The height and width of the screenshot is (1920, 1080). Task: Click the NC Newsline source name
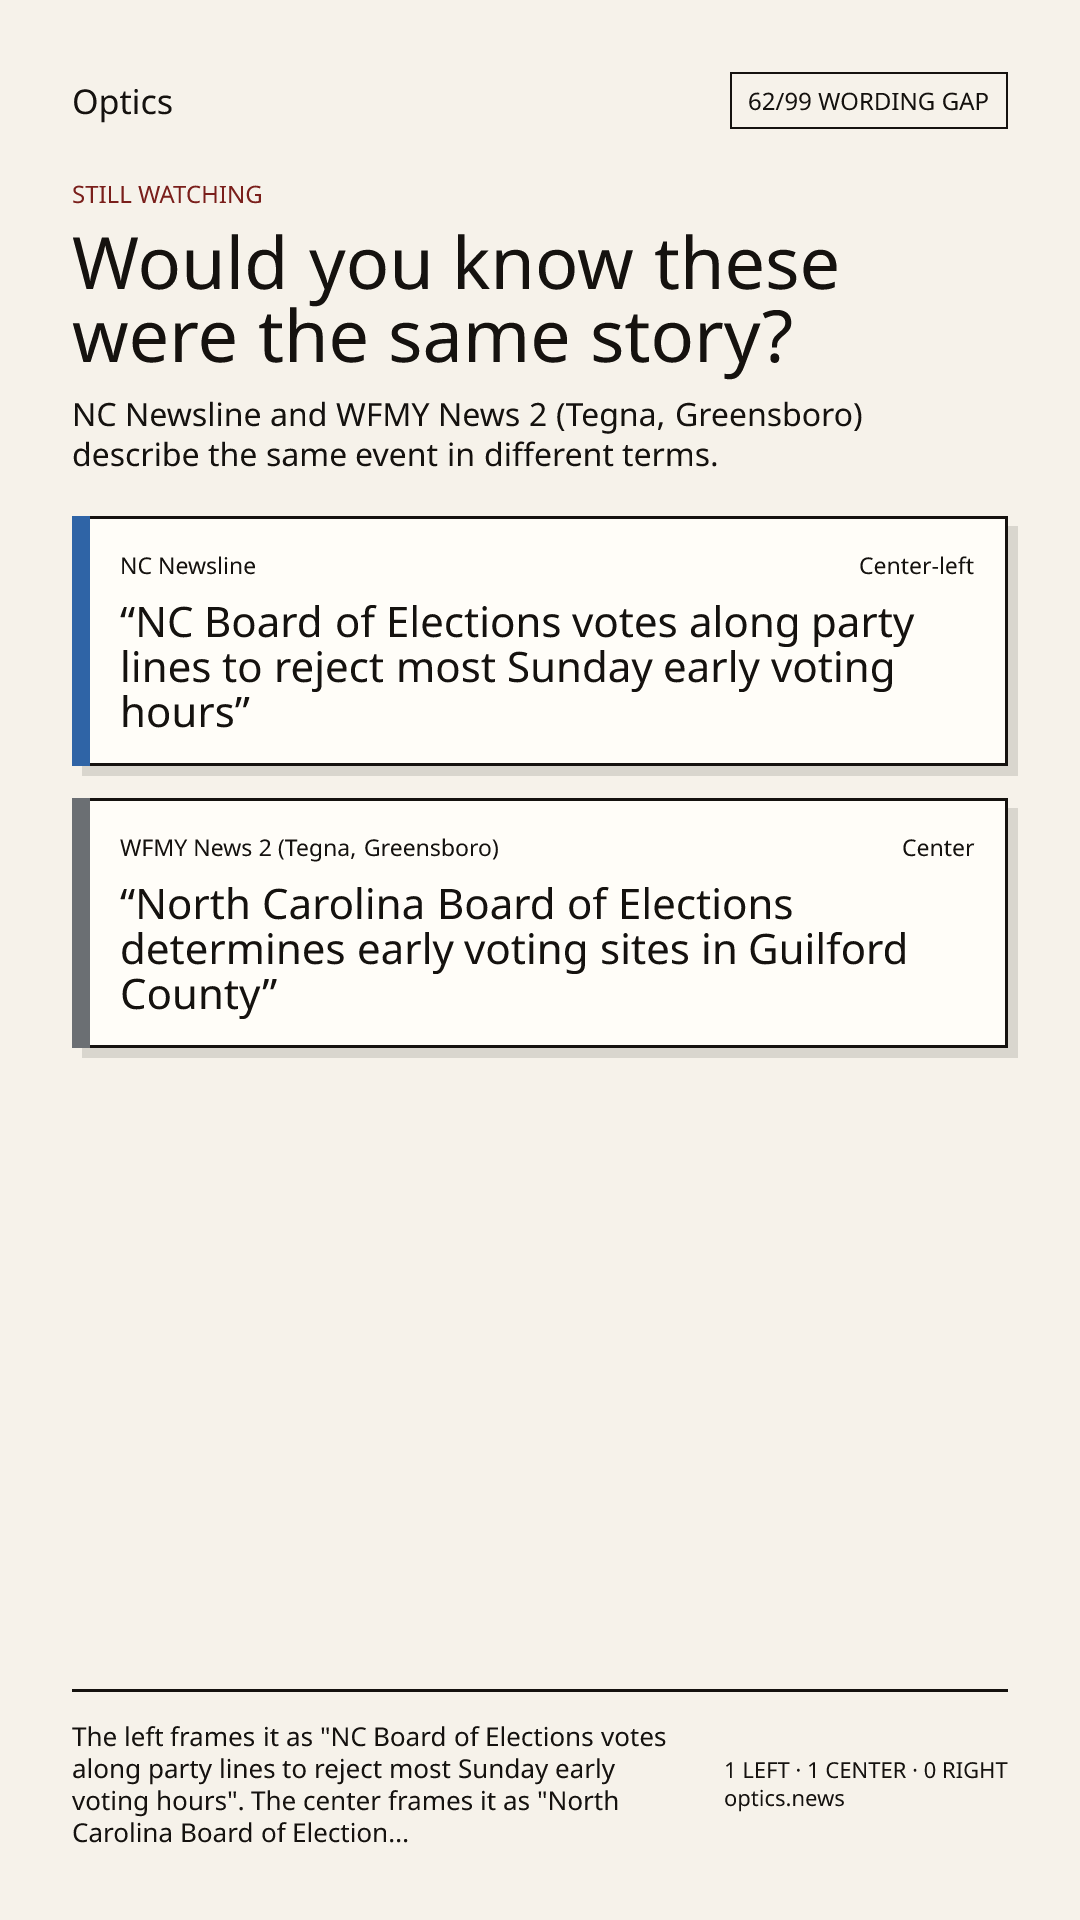pyautogui.click(x=188, y=566)
